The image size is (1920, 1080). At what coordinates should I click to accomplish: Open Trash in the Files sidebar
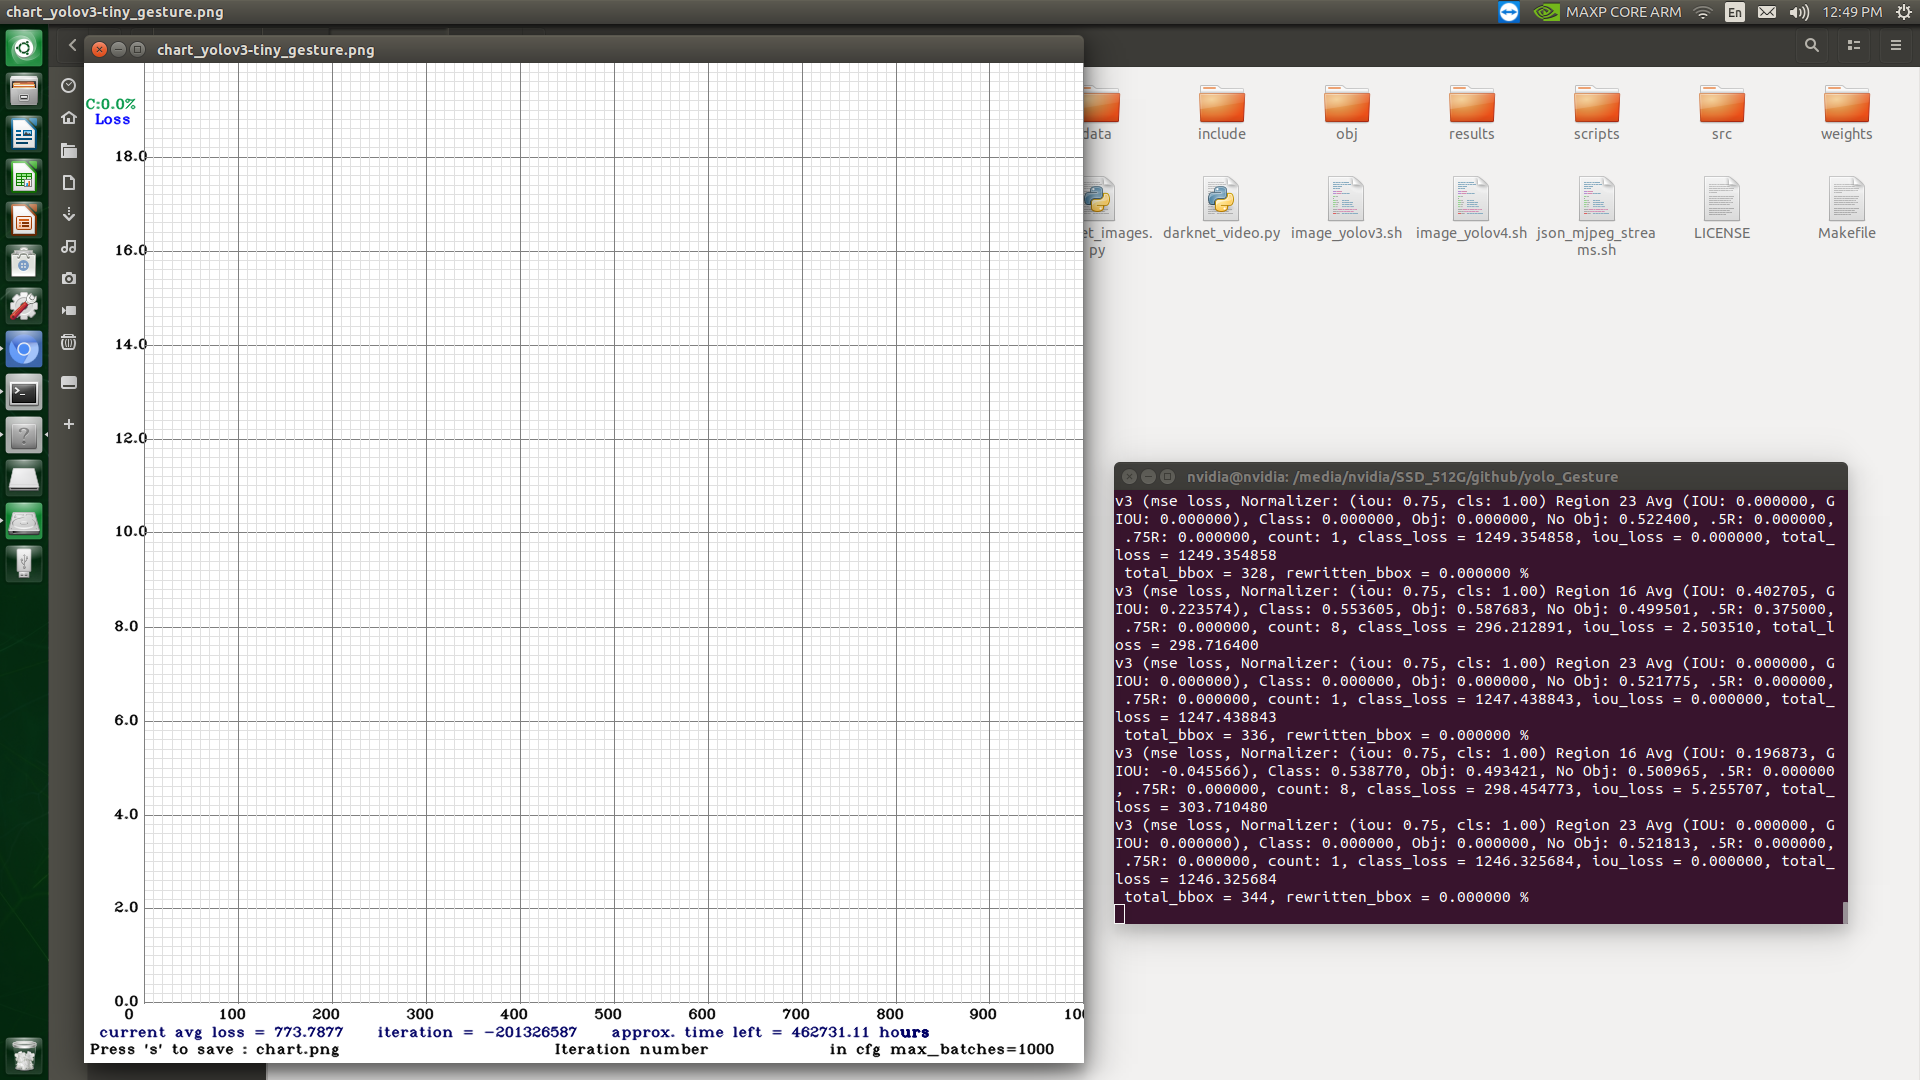(x=69, y=342)
